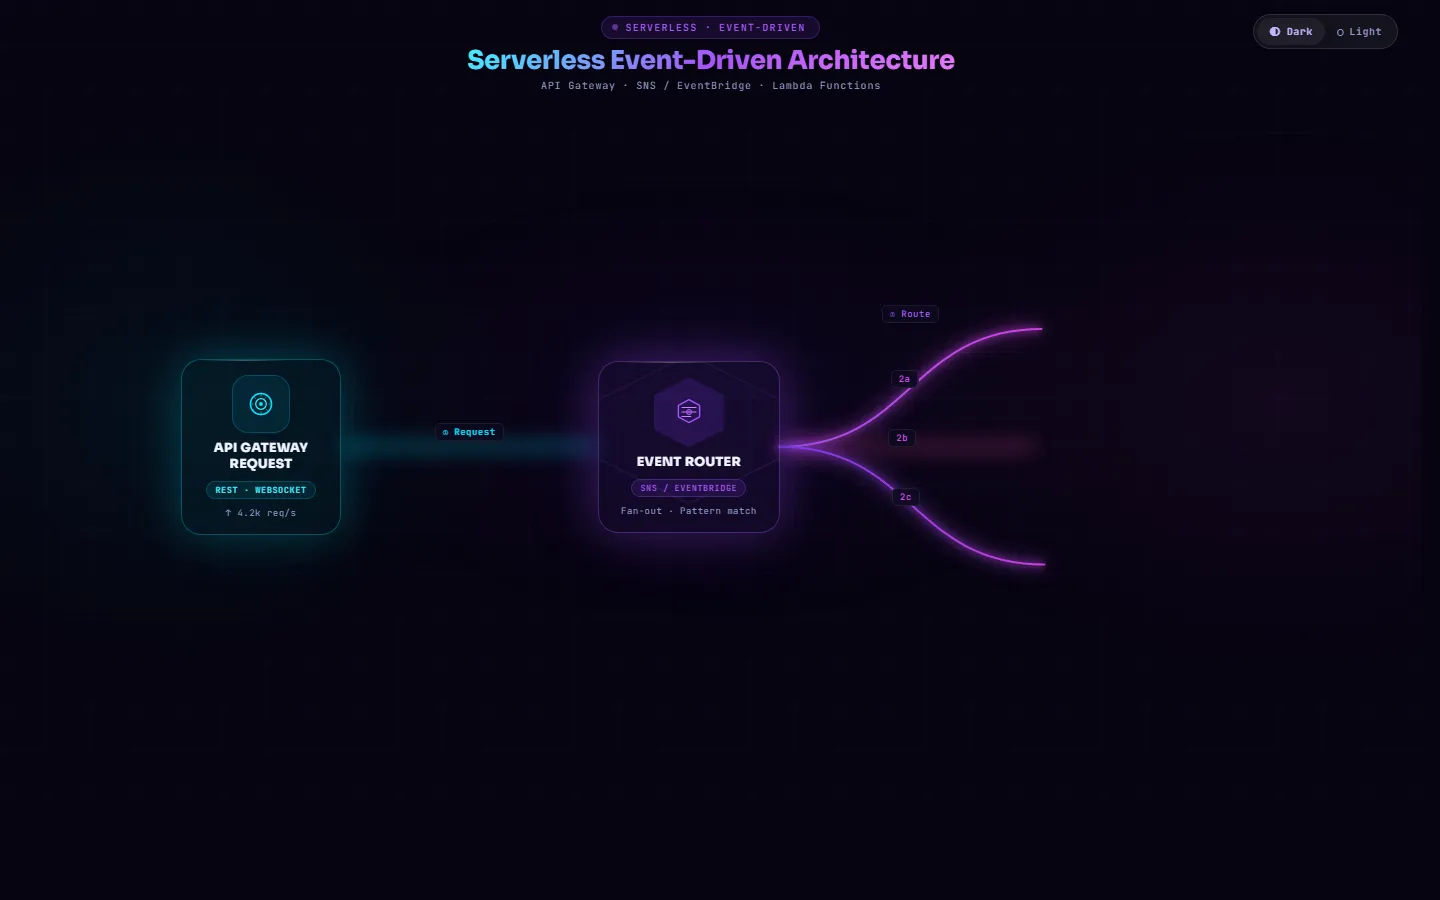The height and width of the screenshot is (900, 1440).
Task: Click the dot icon in the SERVERLESS badge
Action: coord(614,27)
